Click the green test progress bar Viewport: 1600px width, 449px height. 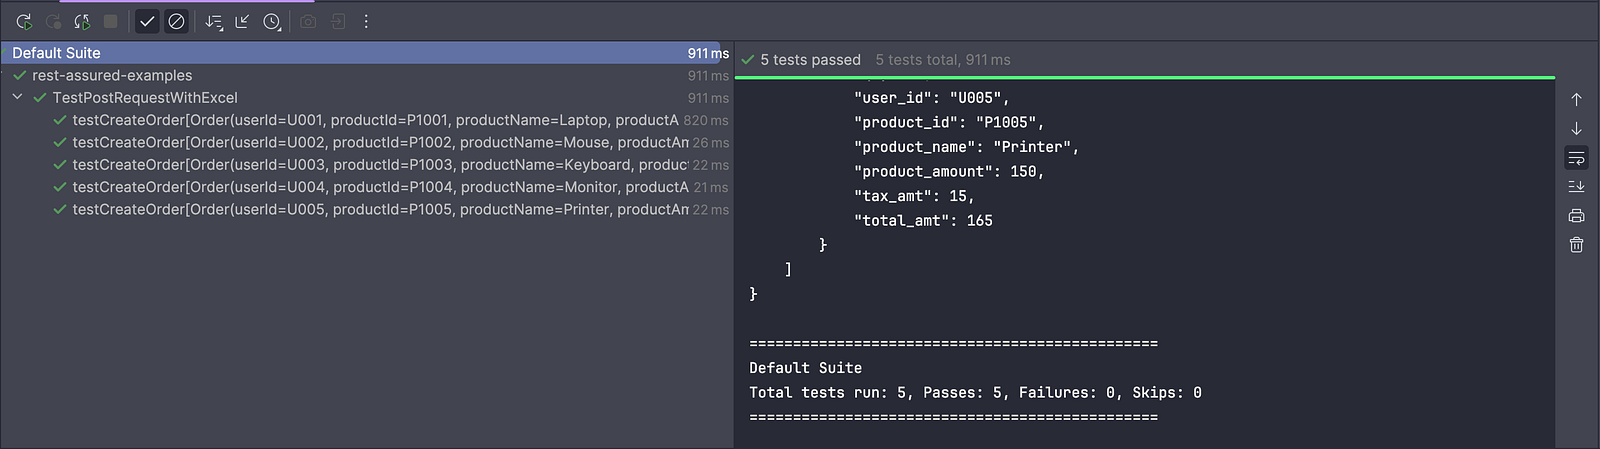point(1145,77)
